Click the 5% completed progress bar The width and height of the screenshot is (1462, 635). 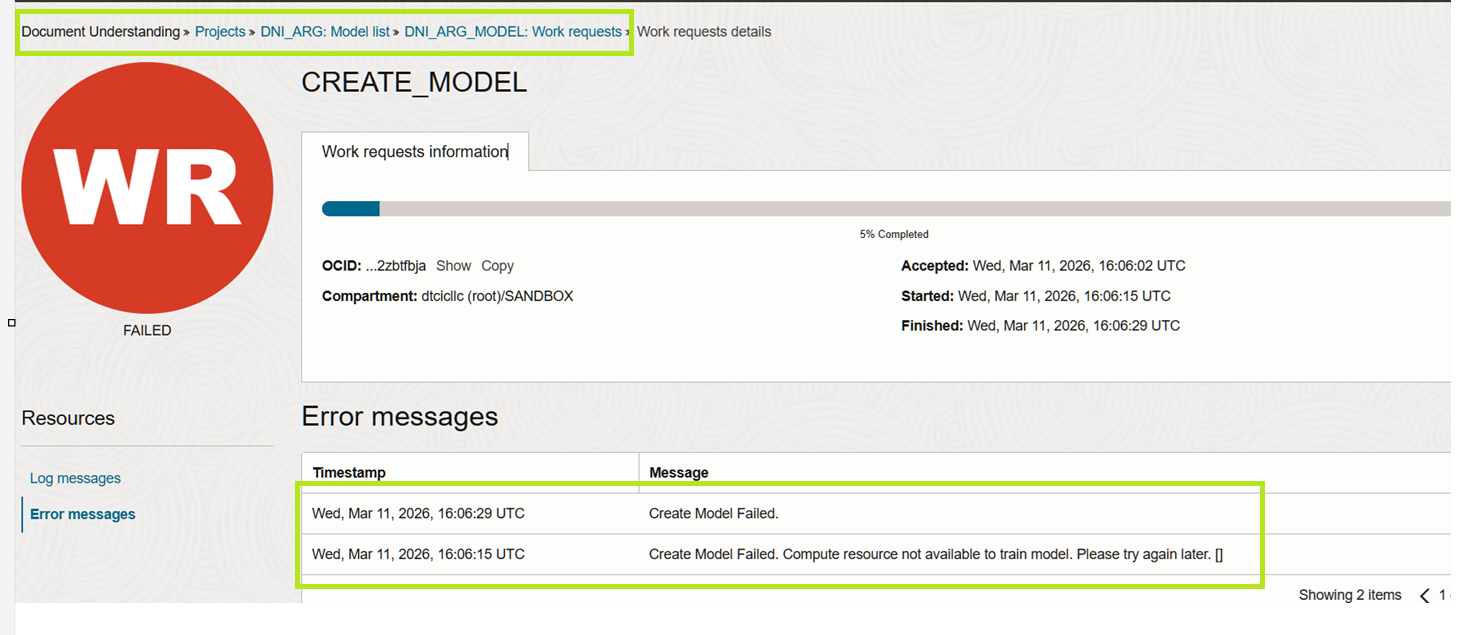[886, 209]
